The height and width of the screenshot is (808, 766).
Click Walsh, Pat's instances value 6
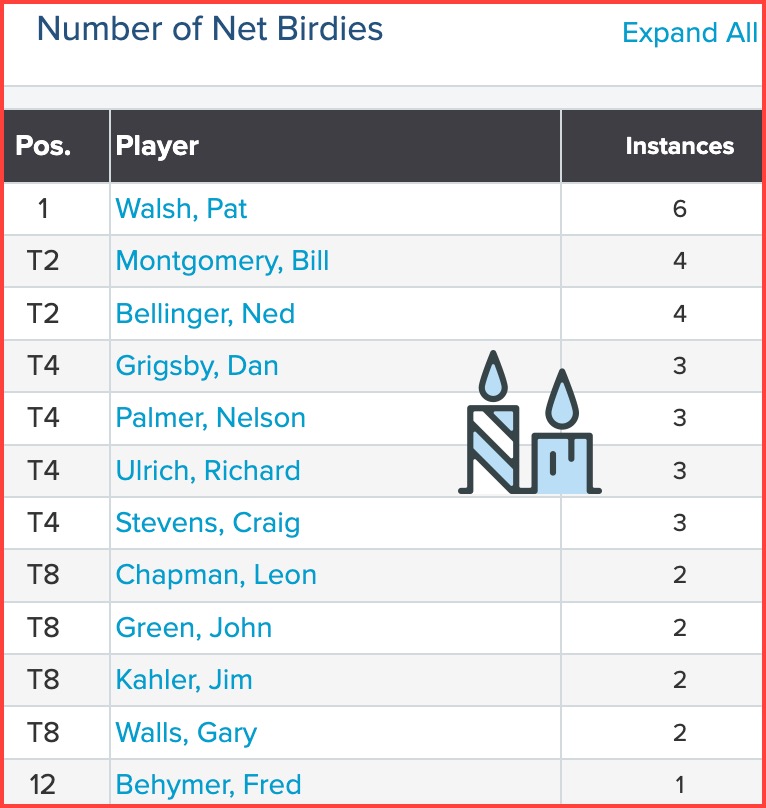coord(680,209)
